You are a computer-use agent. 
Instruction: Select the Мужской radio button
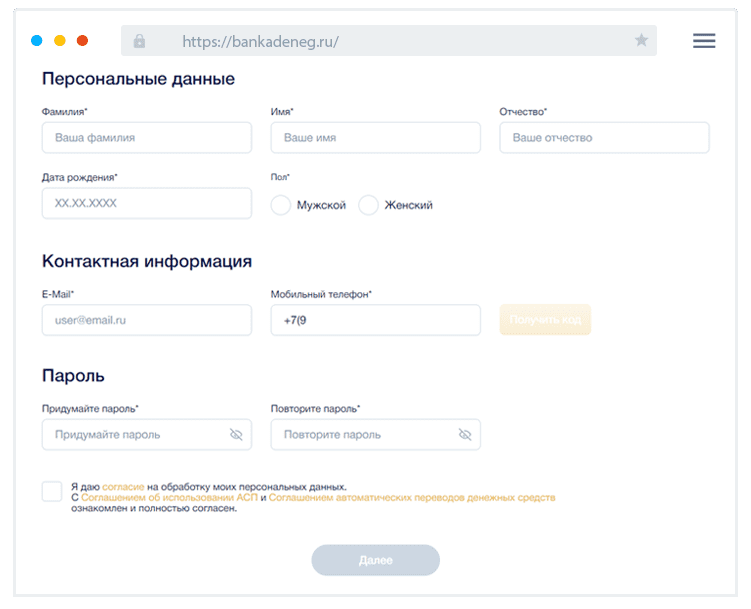tap(281, 205)
